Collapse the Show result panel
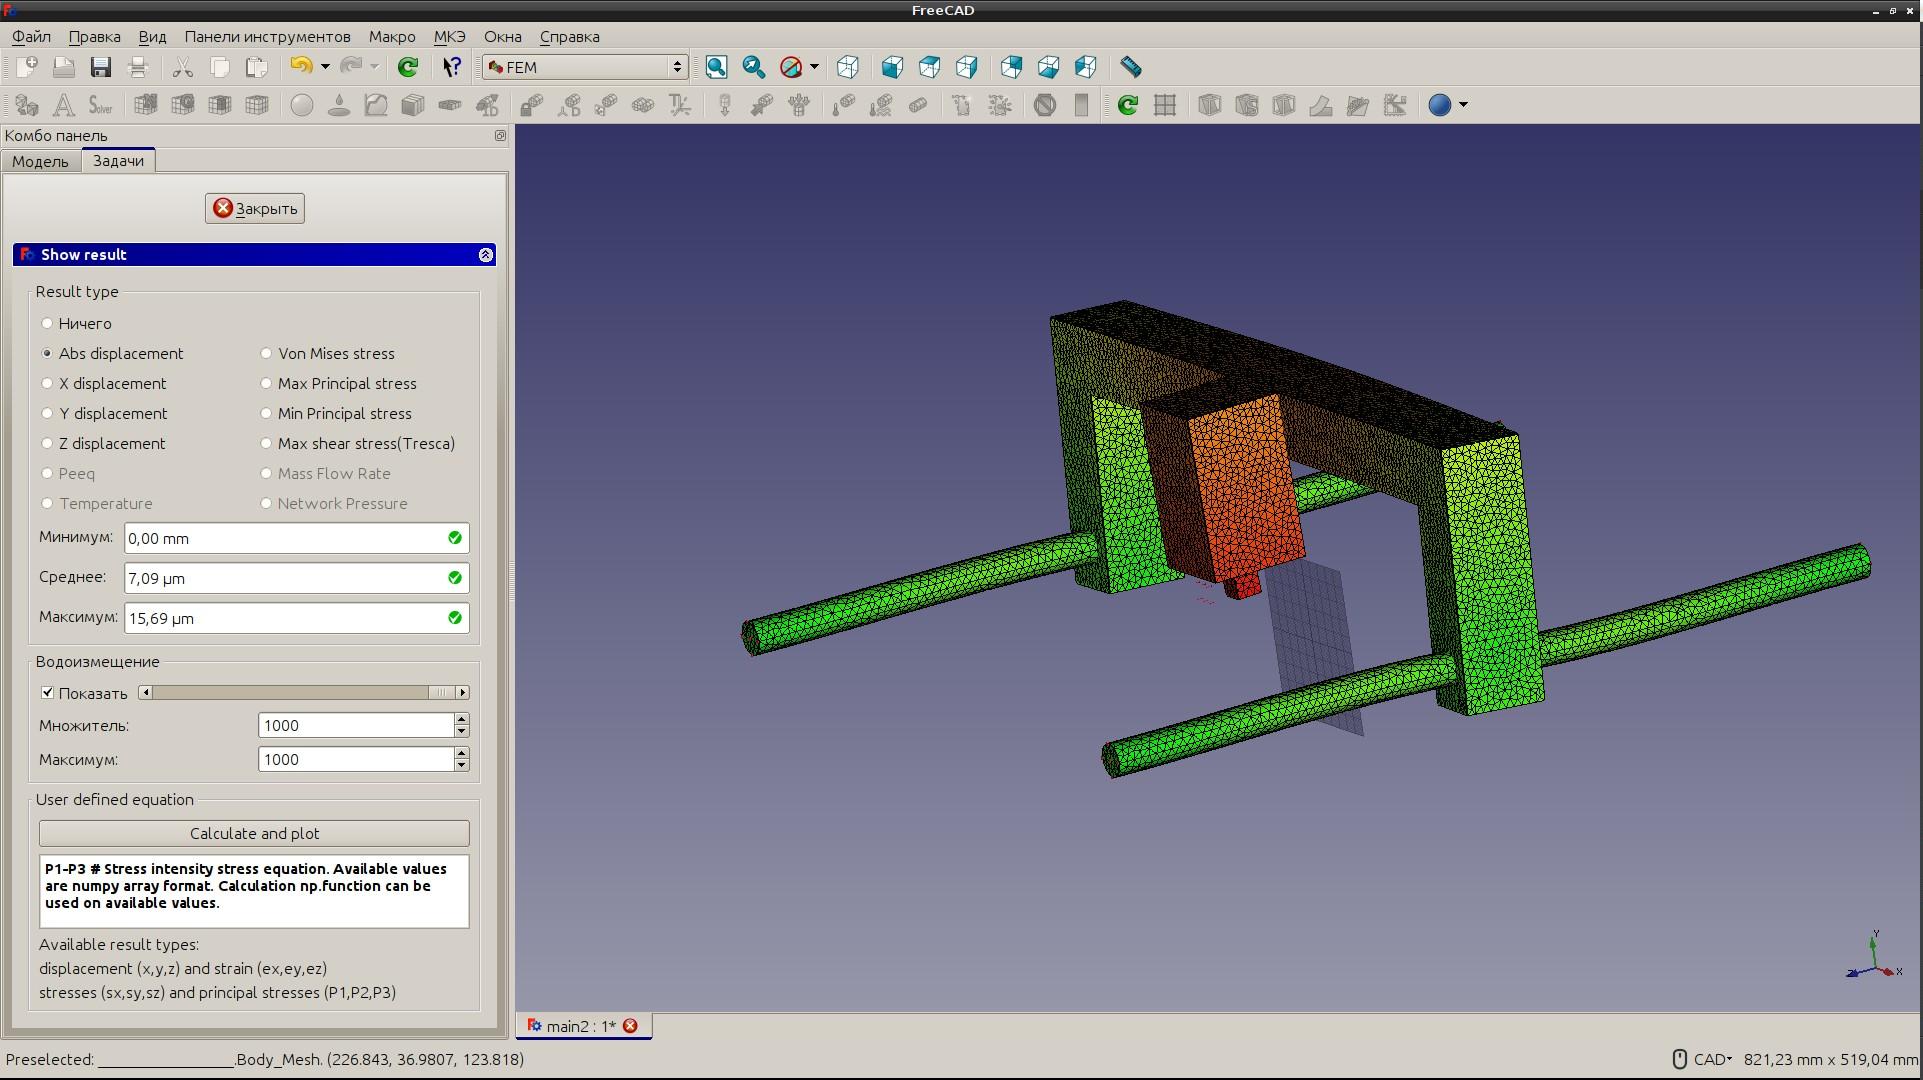Screen dimensions: 1923x1080 tap(486, 255)
